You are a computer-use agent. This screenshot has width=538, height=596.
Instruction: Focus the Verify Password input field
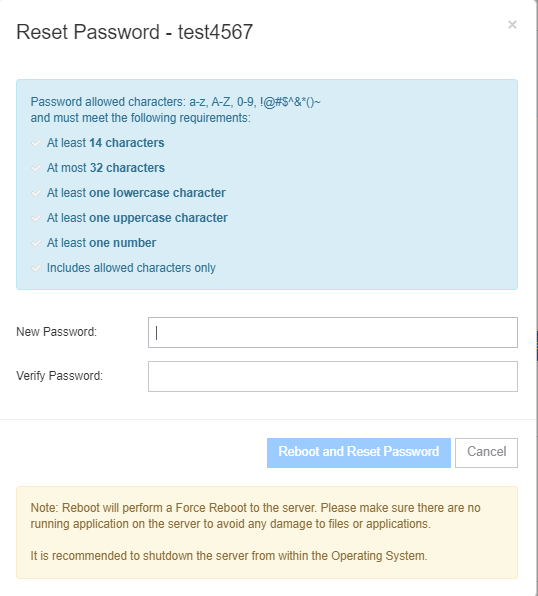(x=333, y=376)
